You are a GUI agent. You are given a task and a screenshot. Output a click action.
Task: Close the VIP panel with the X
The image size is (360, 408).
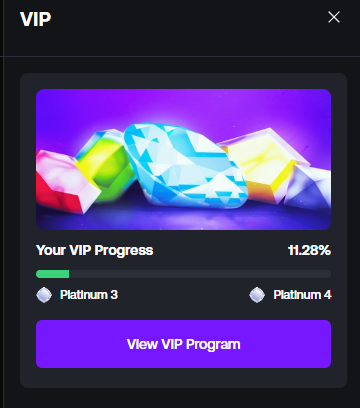[x=334, y=17]
